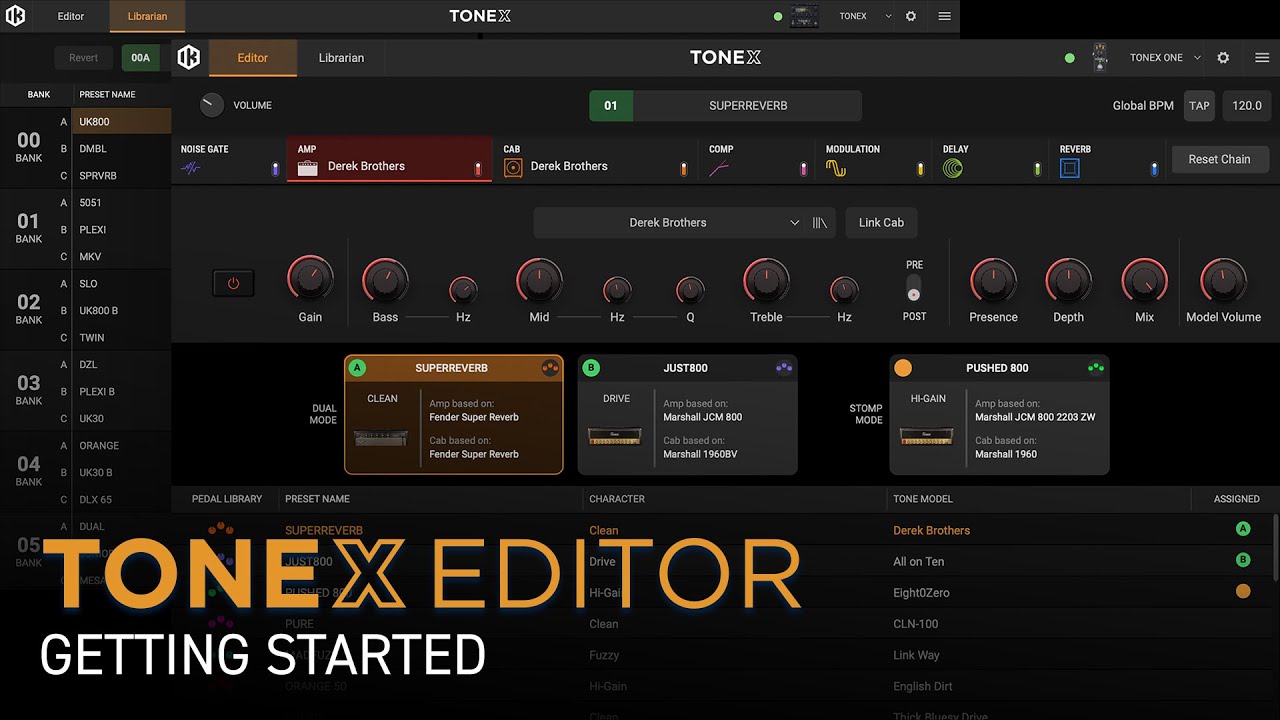The image size is (1280, 720).
Task: Select the CAB block speaker icon
Action: 513,168
